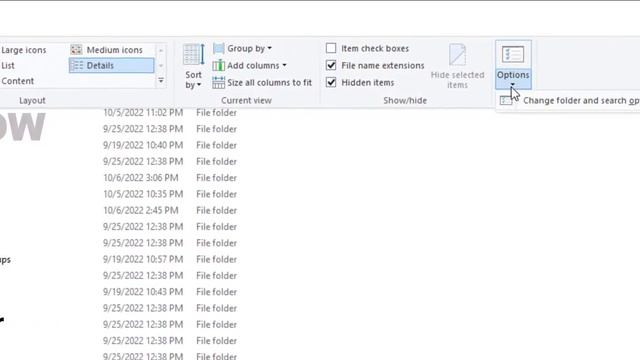640x360 pixels.
Task: Open Group by dropdown
Action: coord(242,49)
